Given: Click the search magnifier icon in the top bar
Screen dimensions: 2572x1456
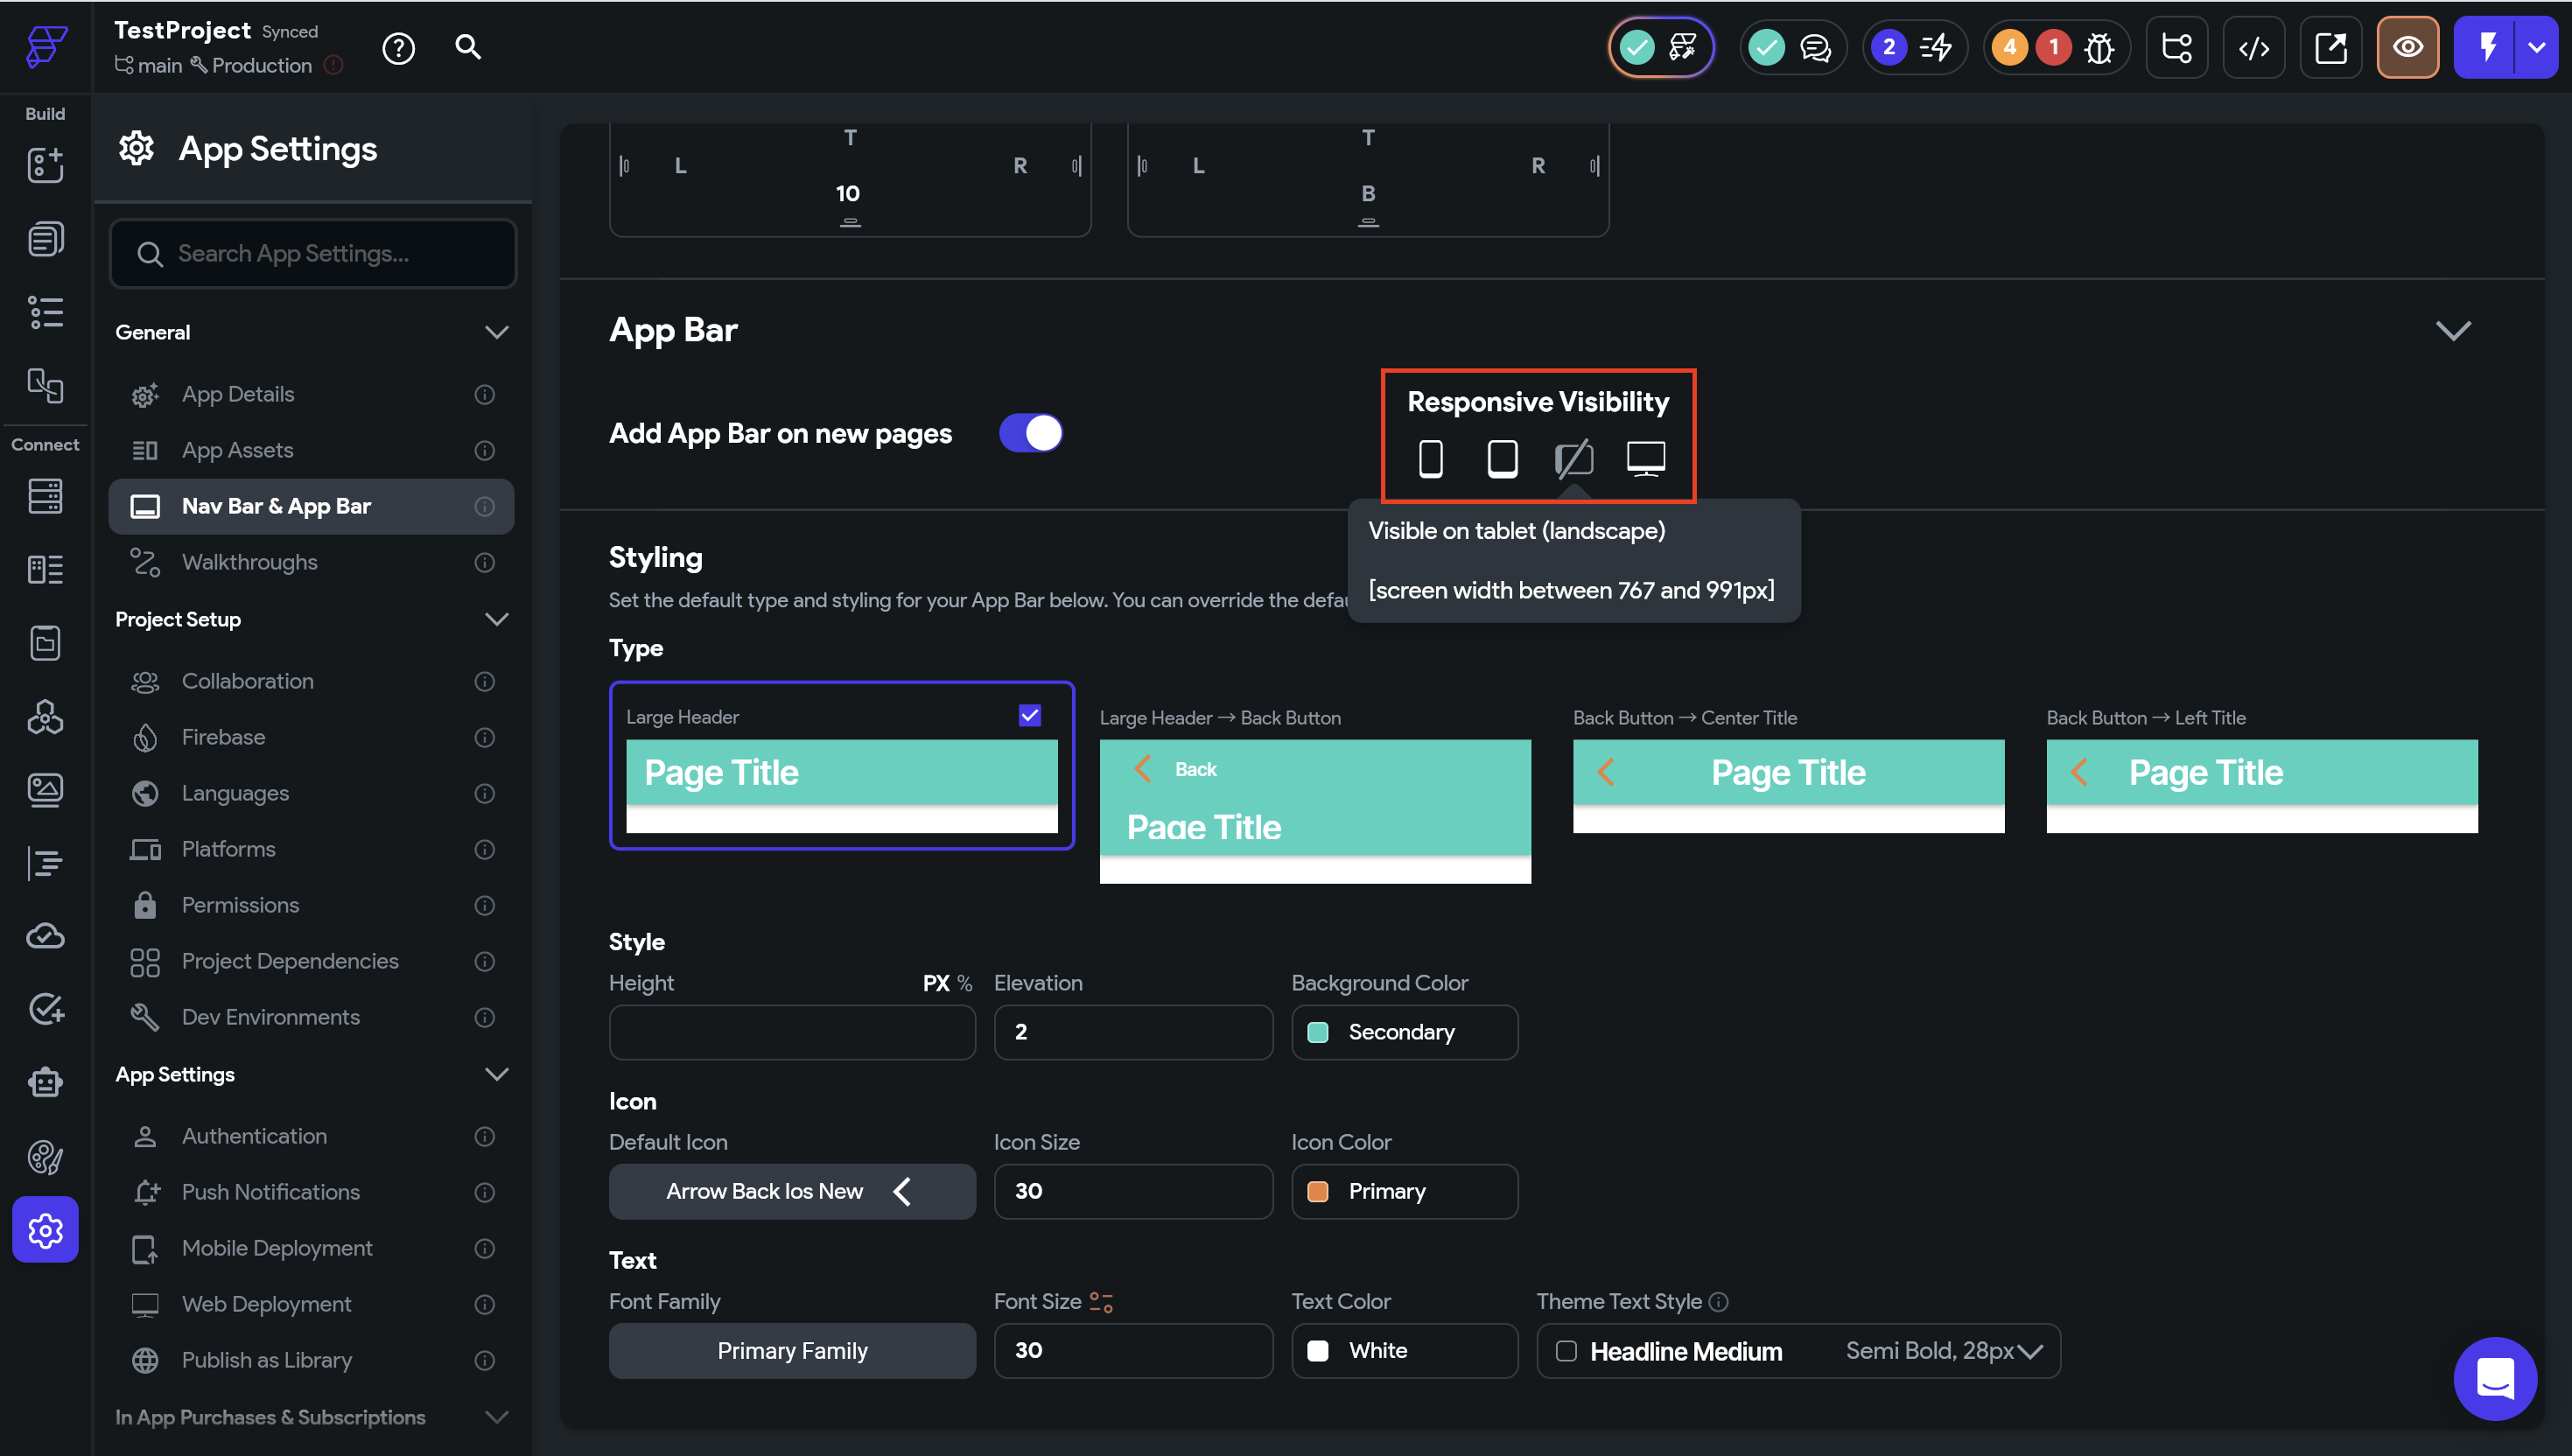Looking at the screenshot, I should [x=468, y=47].
